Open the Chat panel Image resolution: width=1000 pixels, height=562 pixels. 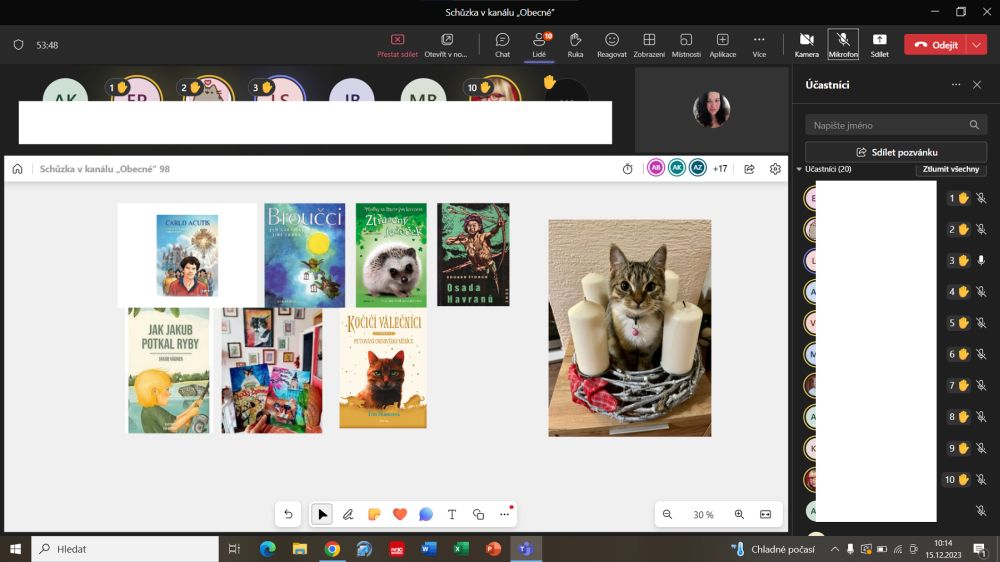coord(503,45)
